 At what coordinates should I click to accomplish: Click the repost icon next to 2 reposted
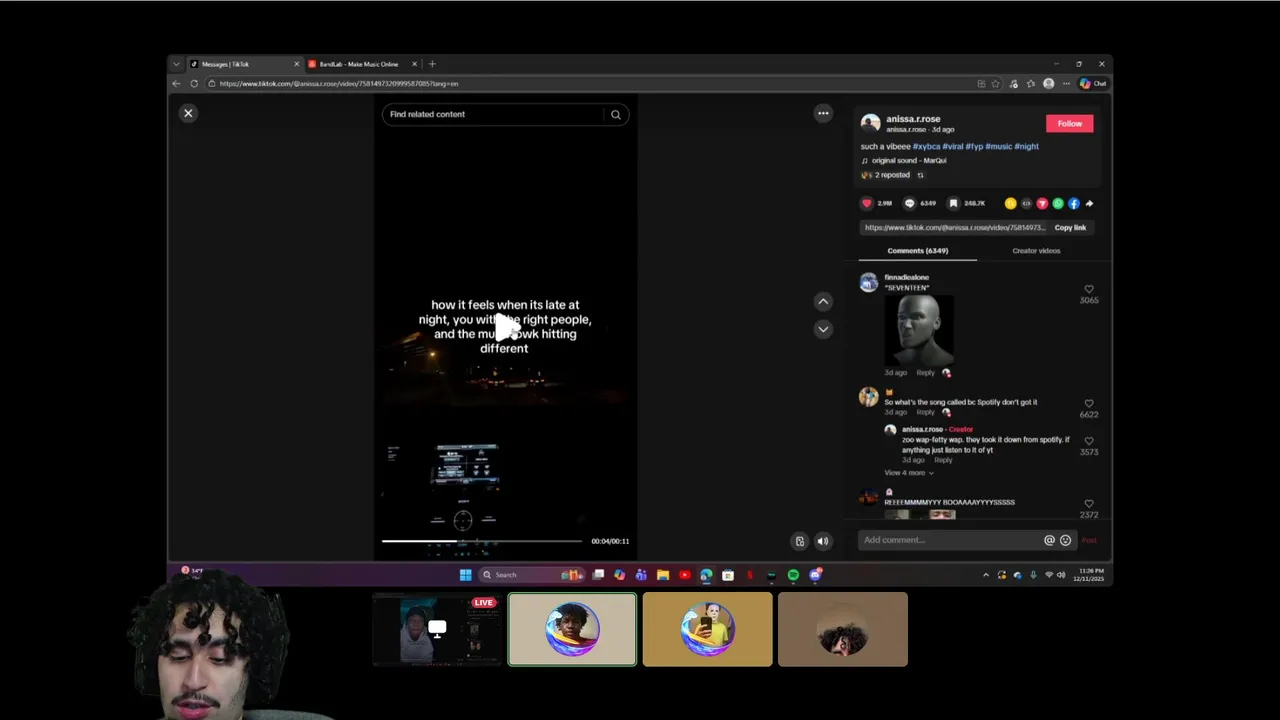(920, 175)
